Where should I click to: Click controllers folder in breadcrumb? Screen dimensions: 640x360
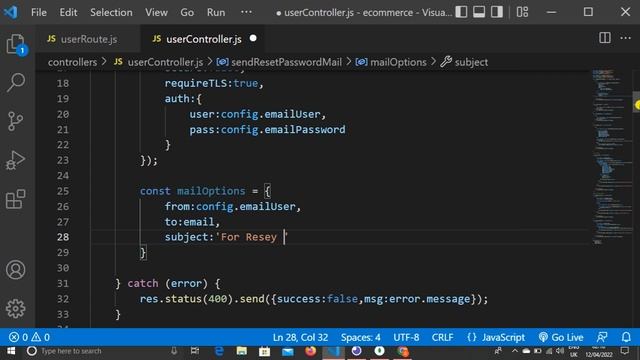(x=72, y=62)
